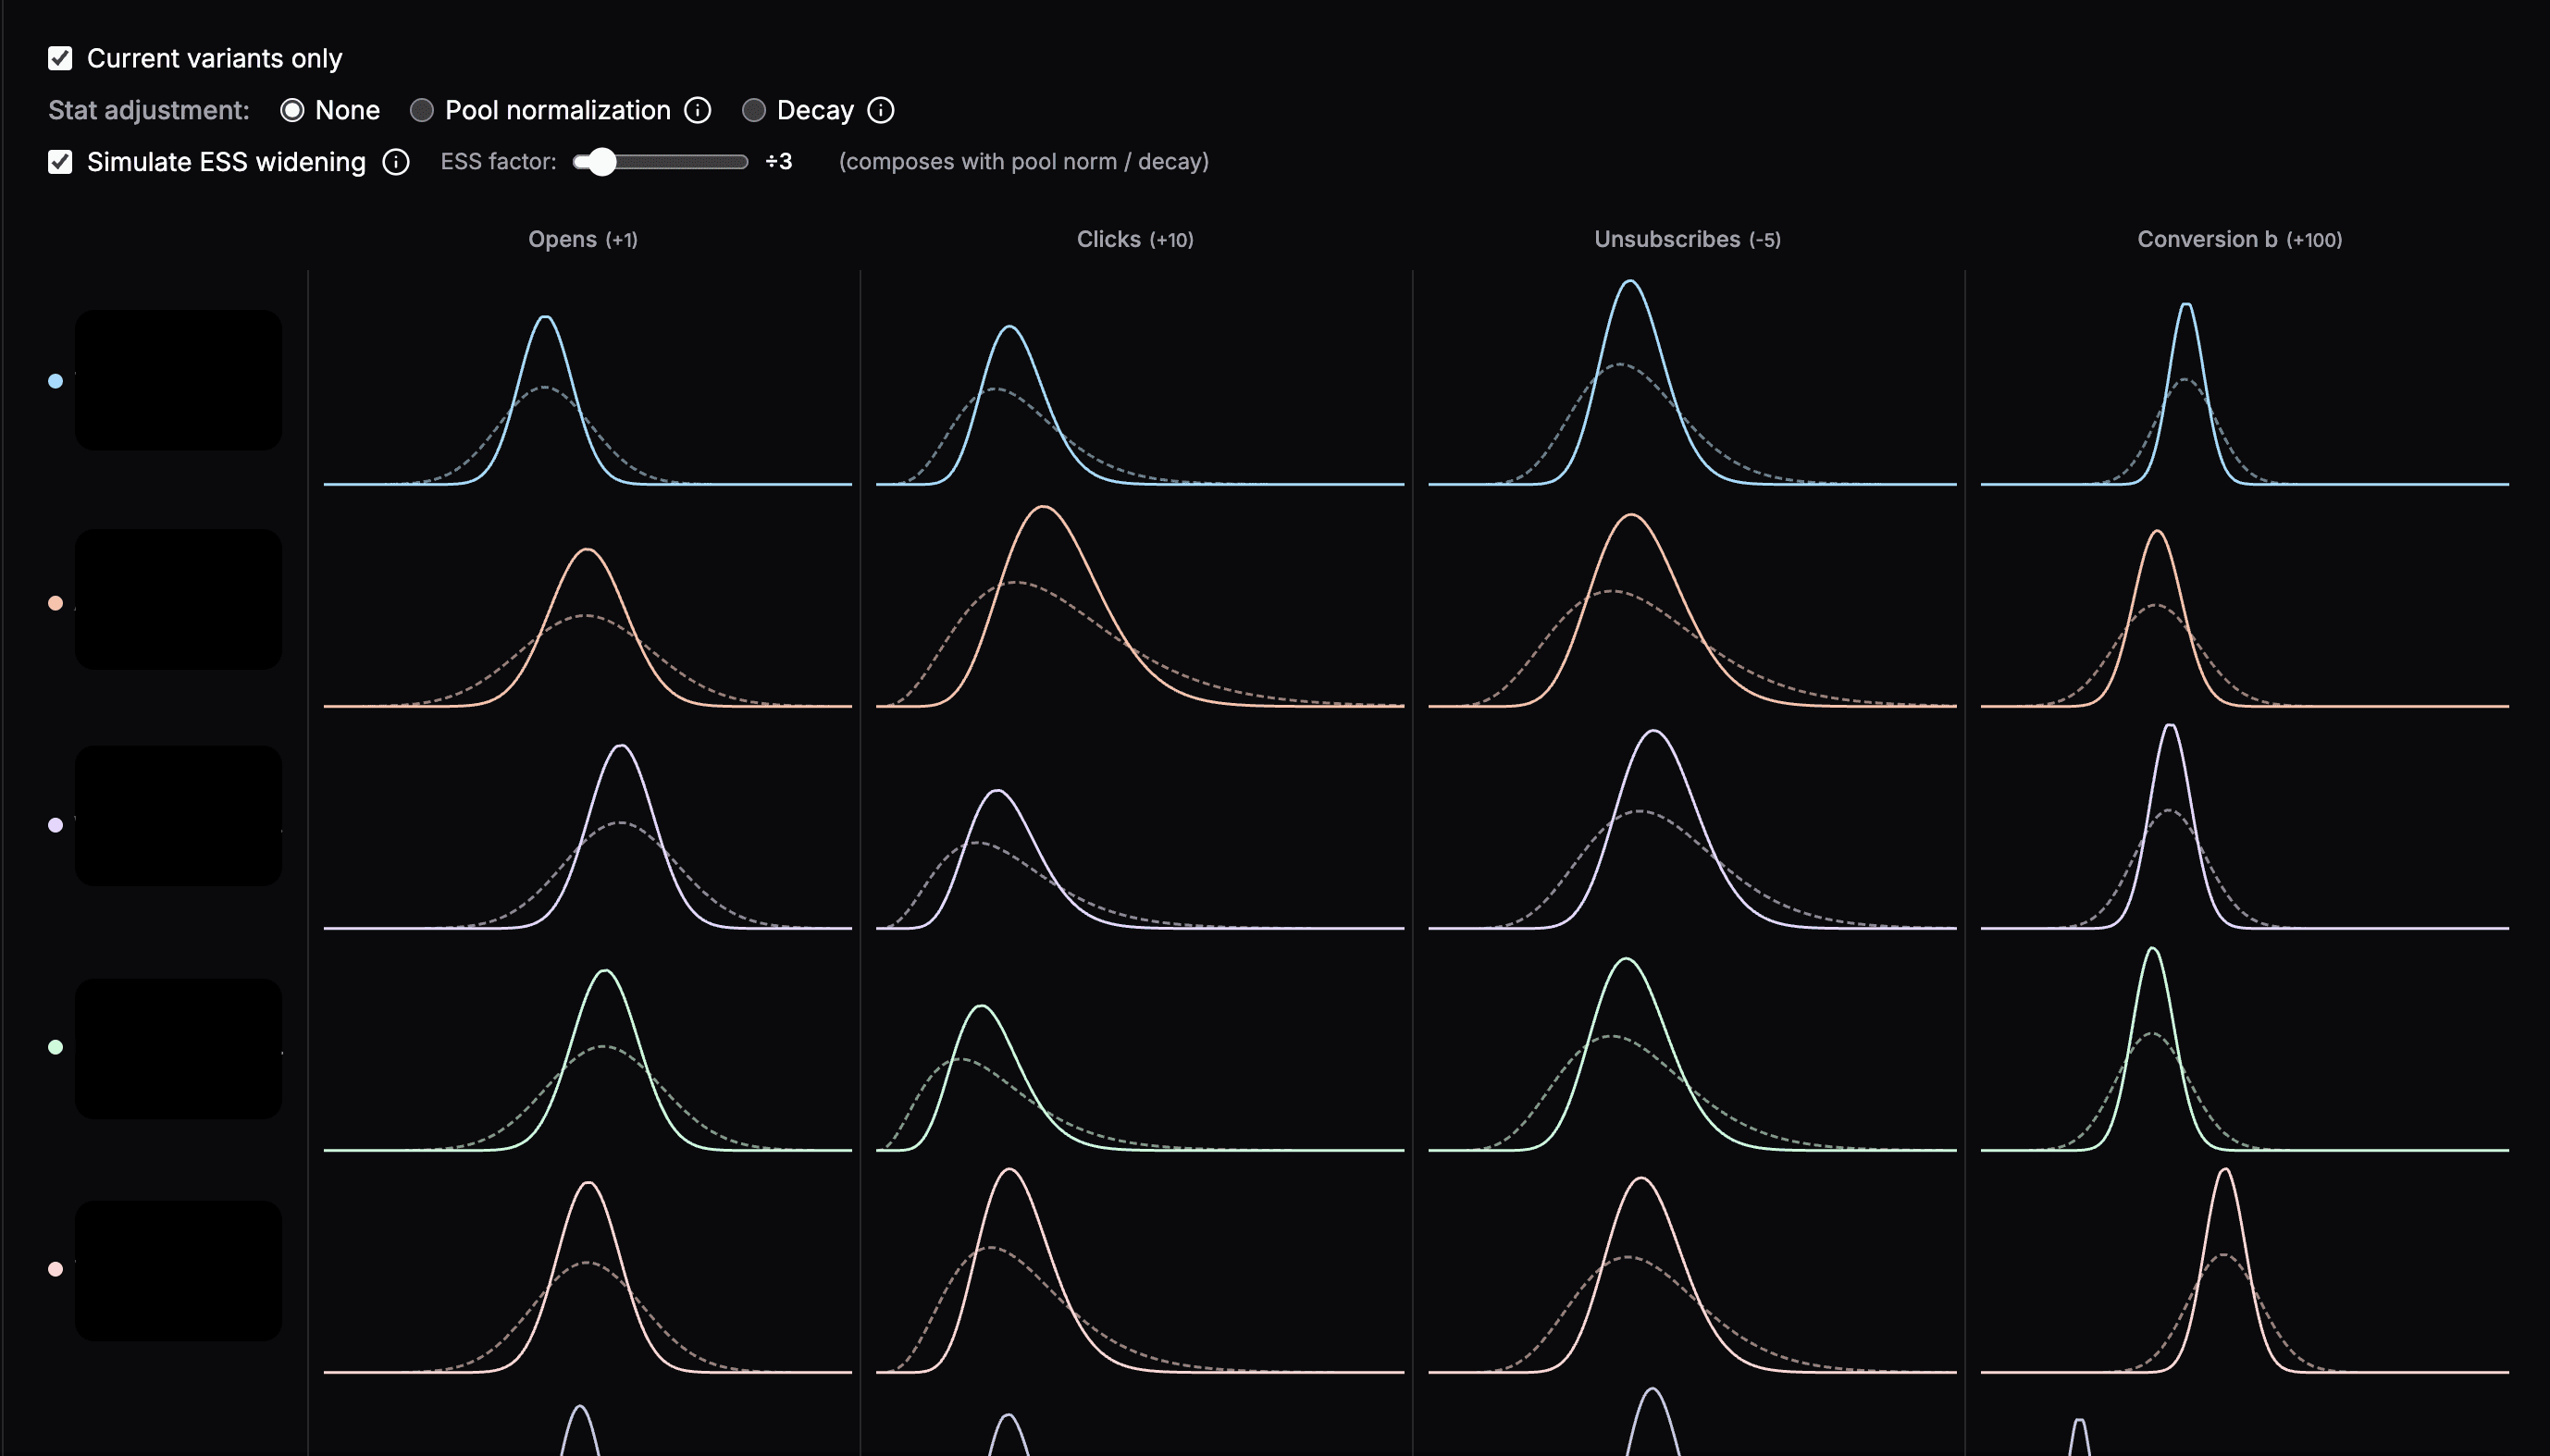Screen dimensions: 2550x1456
Task: Choose Pool normalization stat adjustment
Action: [422, 110]
